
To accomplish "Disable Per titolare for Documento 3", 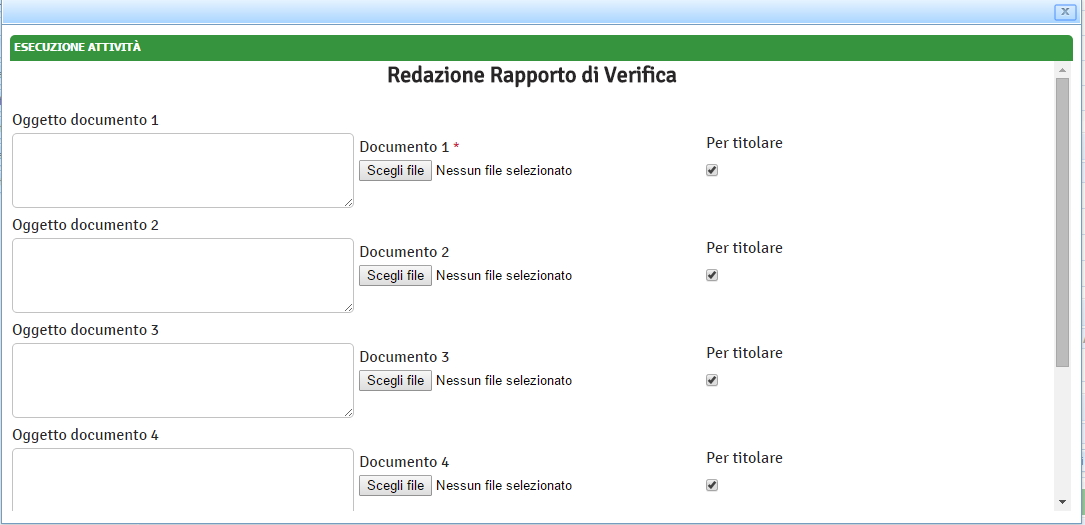I will point(712,380).
